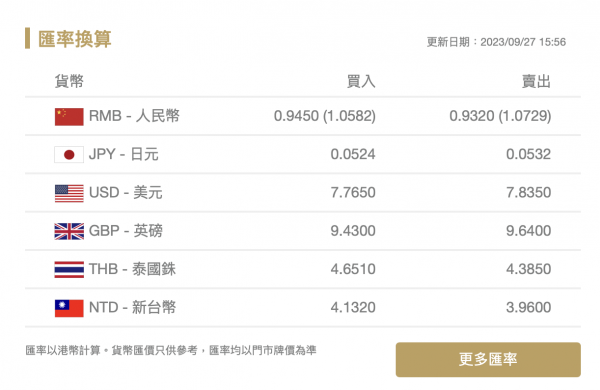Open the 更多匯率 button
This screenshot has height=390, width=600.
(488, 359)
